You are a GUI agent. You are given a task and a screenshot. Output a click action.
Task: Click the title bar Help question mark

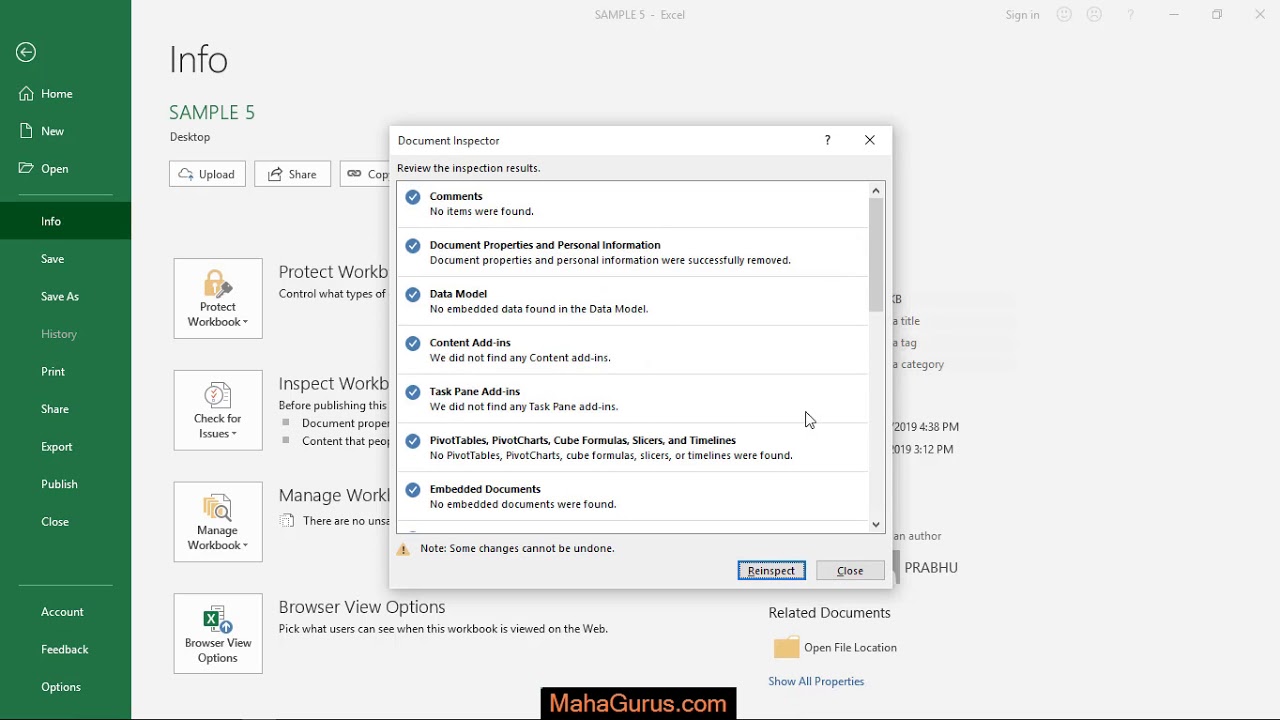coord(1131,15)
